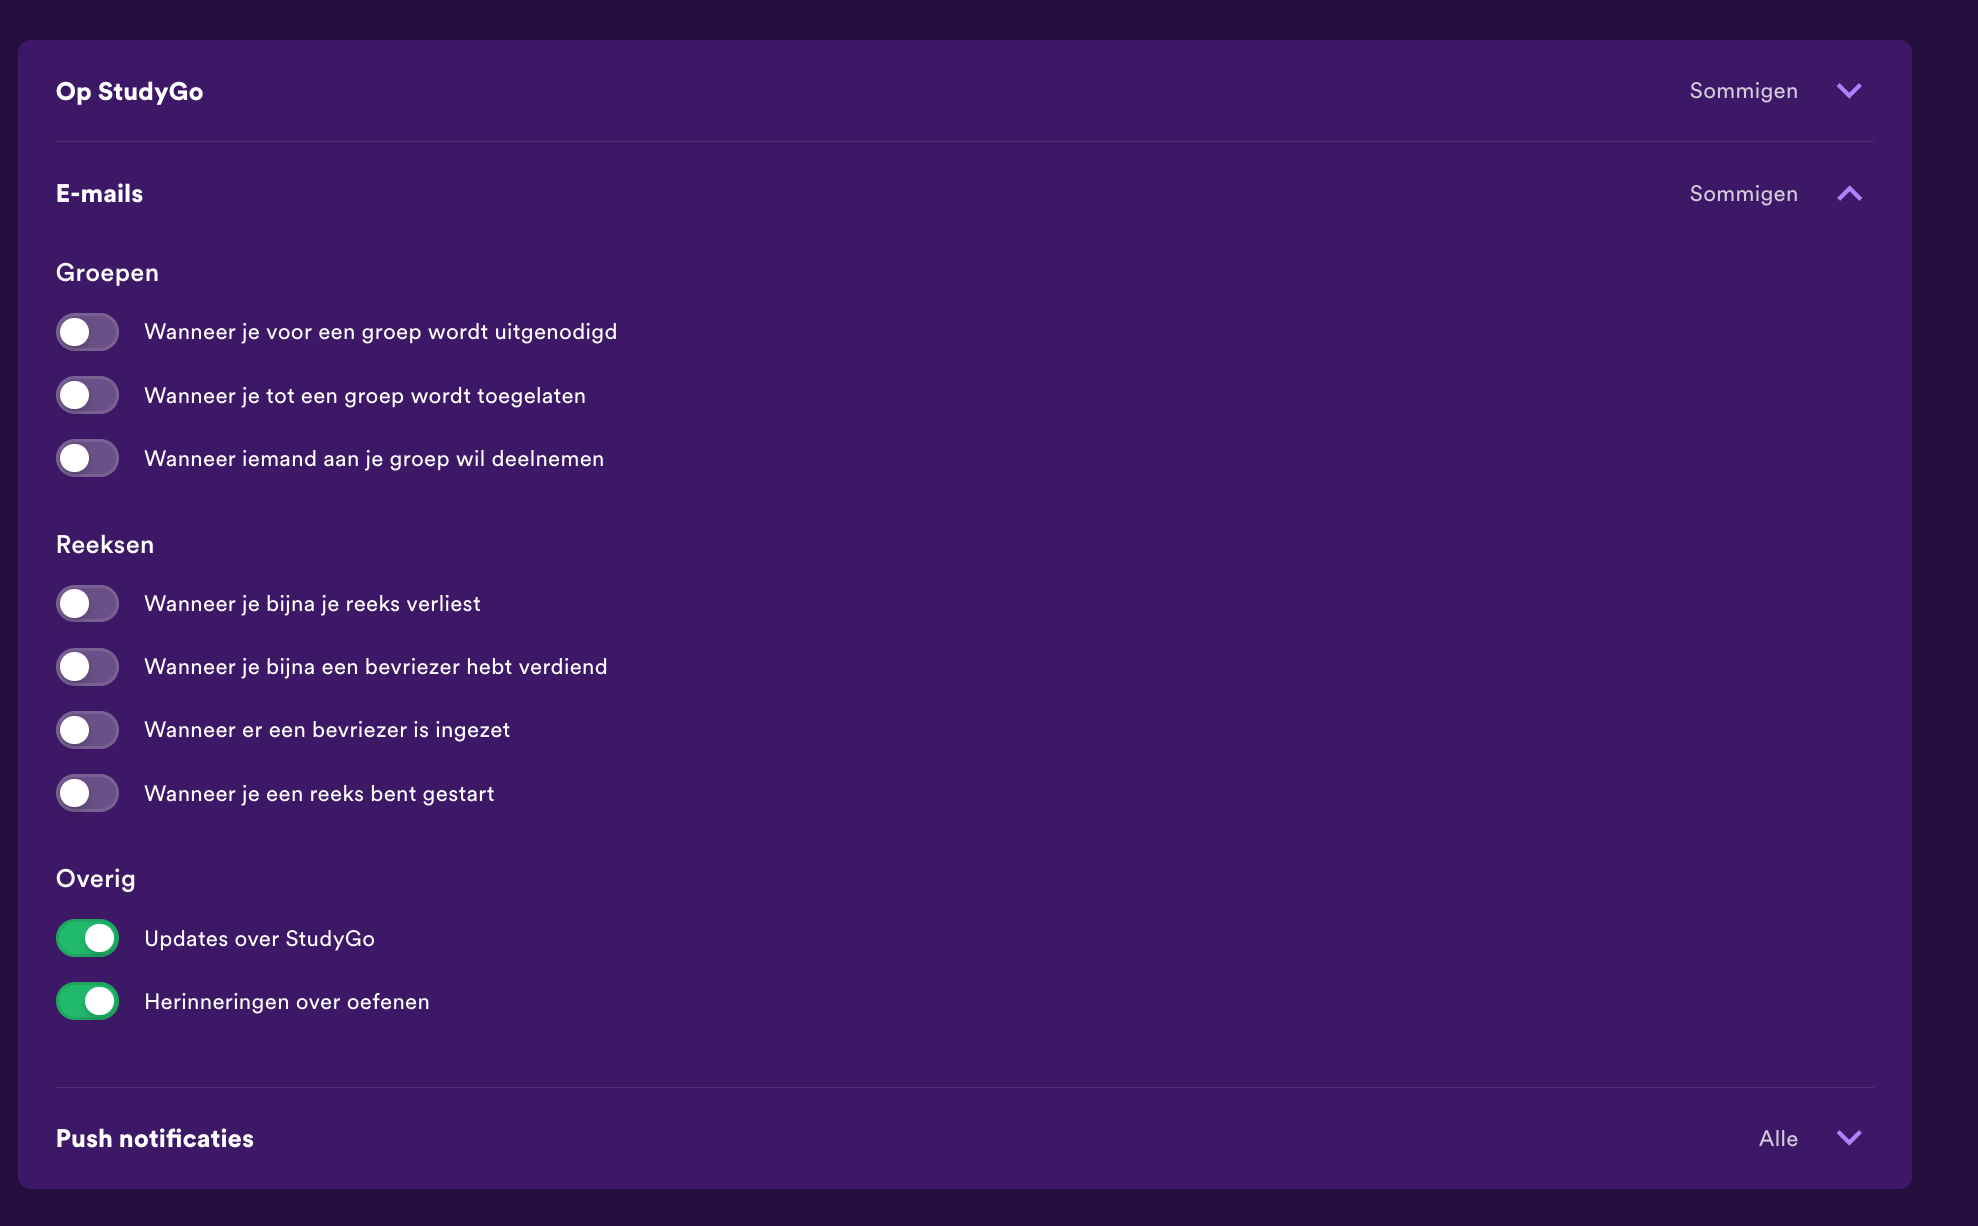Click the Op StudyGo section header
Viewport: 1978px width, 1226px height.
pyautogui.click(x=130, y=91)
